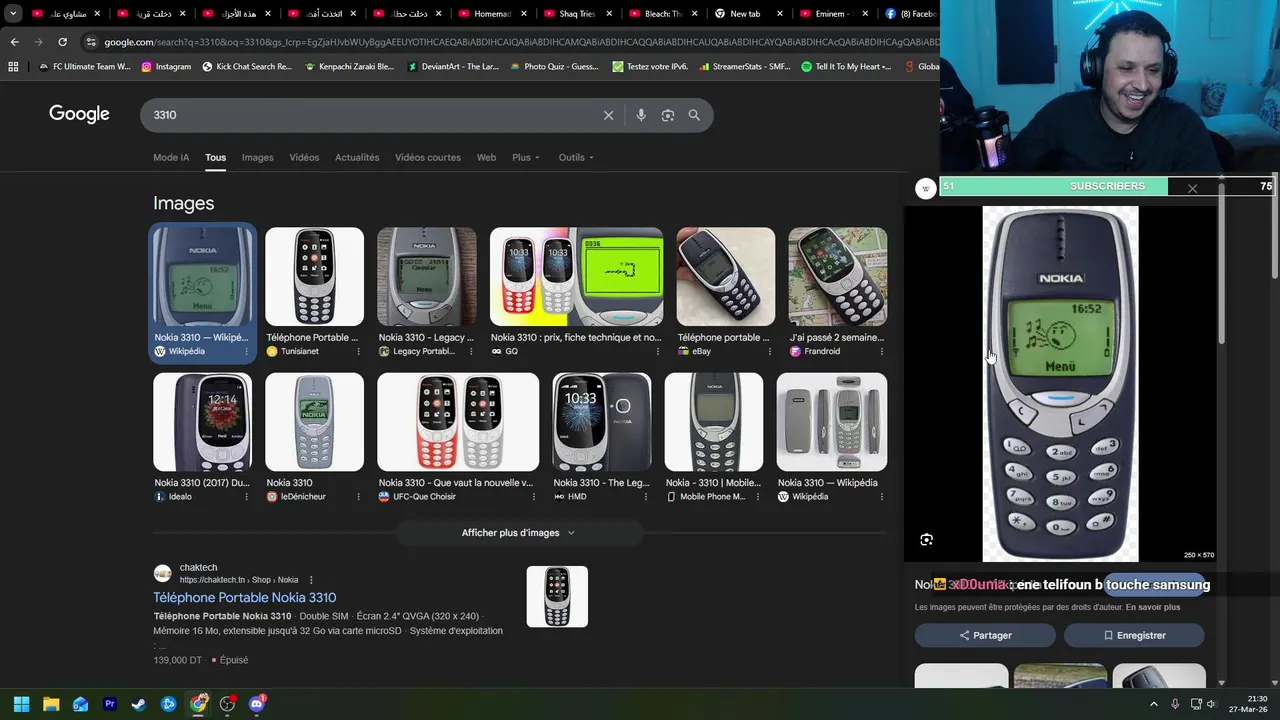Click the Enregistrer save button
Screen dimensions: 1280x720
[1134, 635]
